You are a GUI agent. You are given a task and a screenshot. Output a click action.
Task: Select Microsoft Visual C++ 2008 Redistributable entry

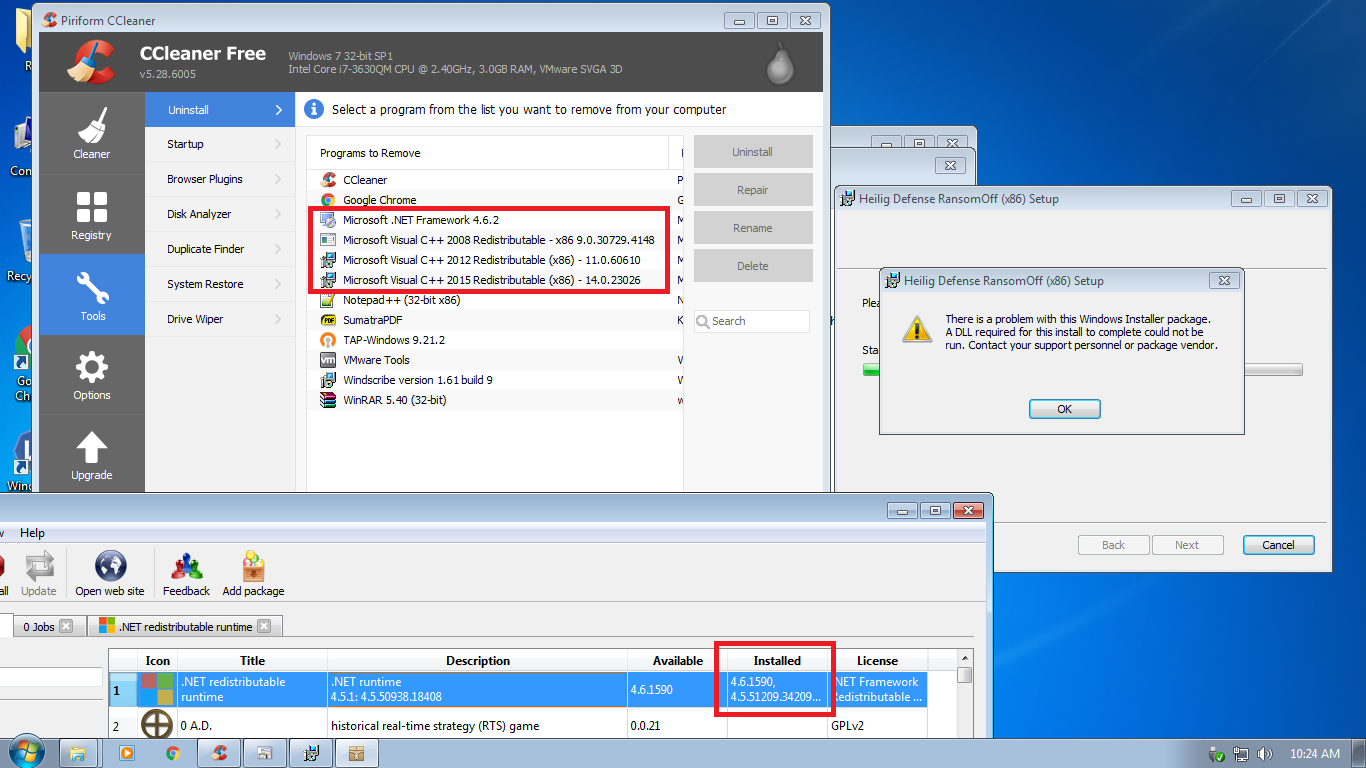coord(499,240)
